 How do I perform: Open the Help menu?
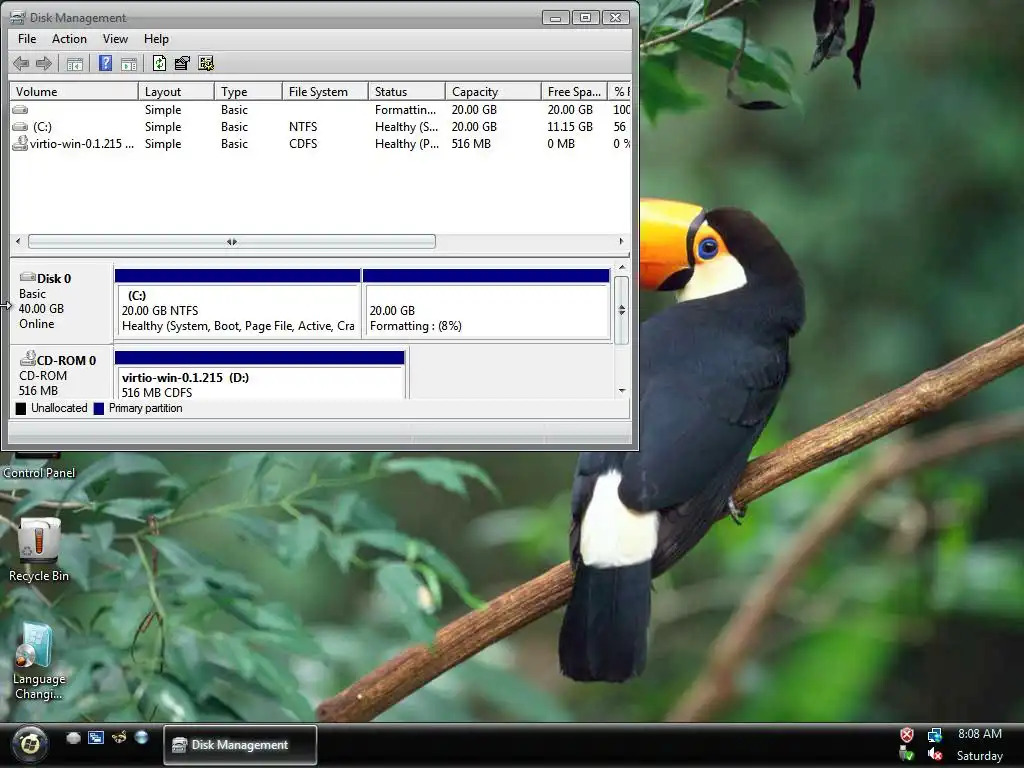pyautogui.click(x=156, y=39)
